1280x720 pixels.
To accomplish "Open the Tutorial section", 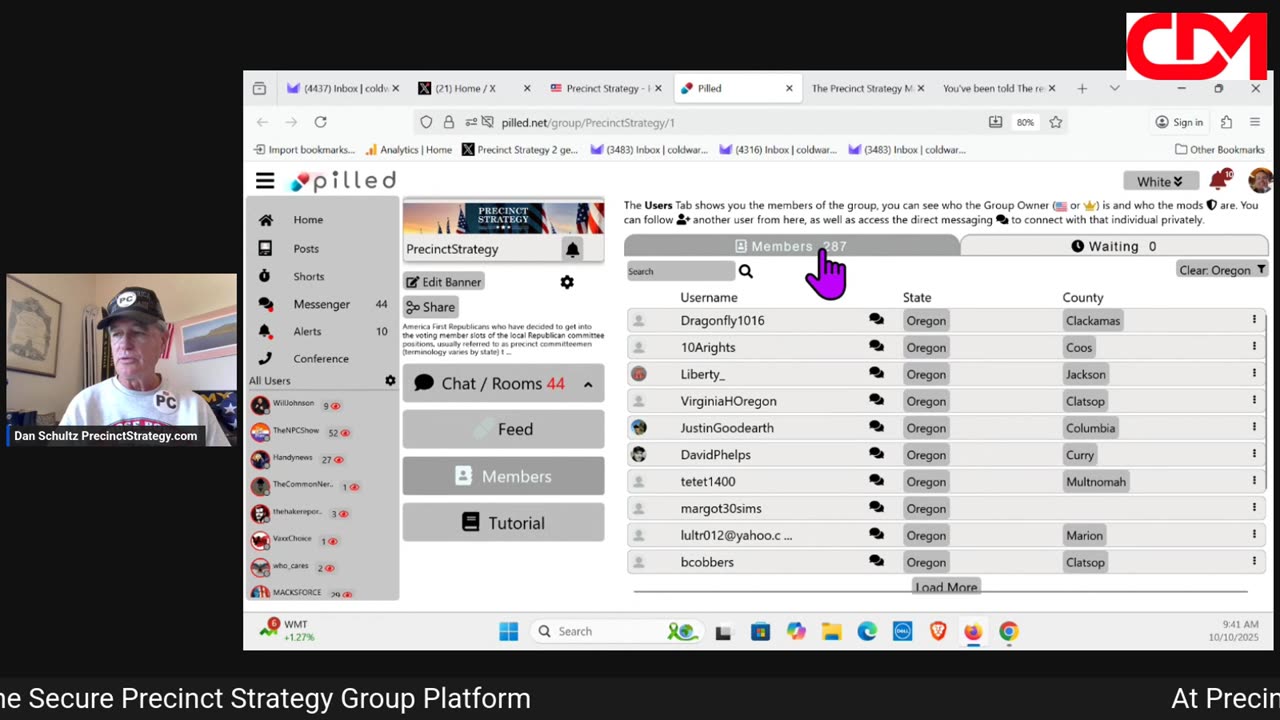I will click(503, 522).
